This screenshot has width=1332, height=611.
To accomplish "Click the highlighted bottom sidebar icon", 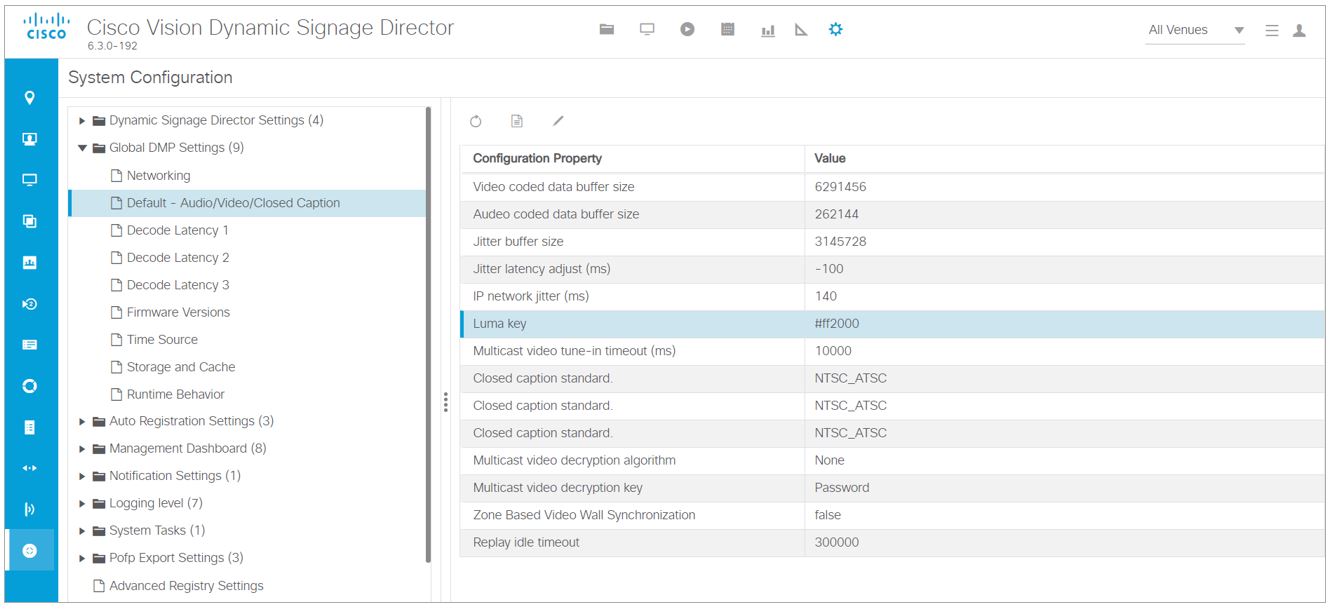I will (30, 551).
